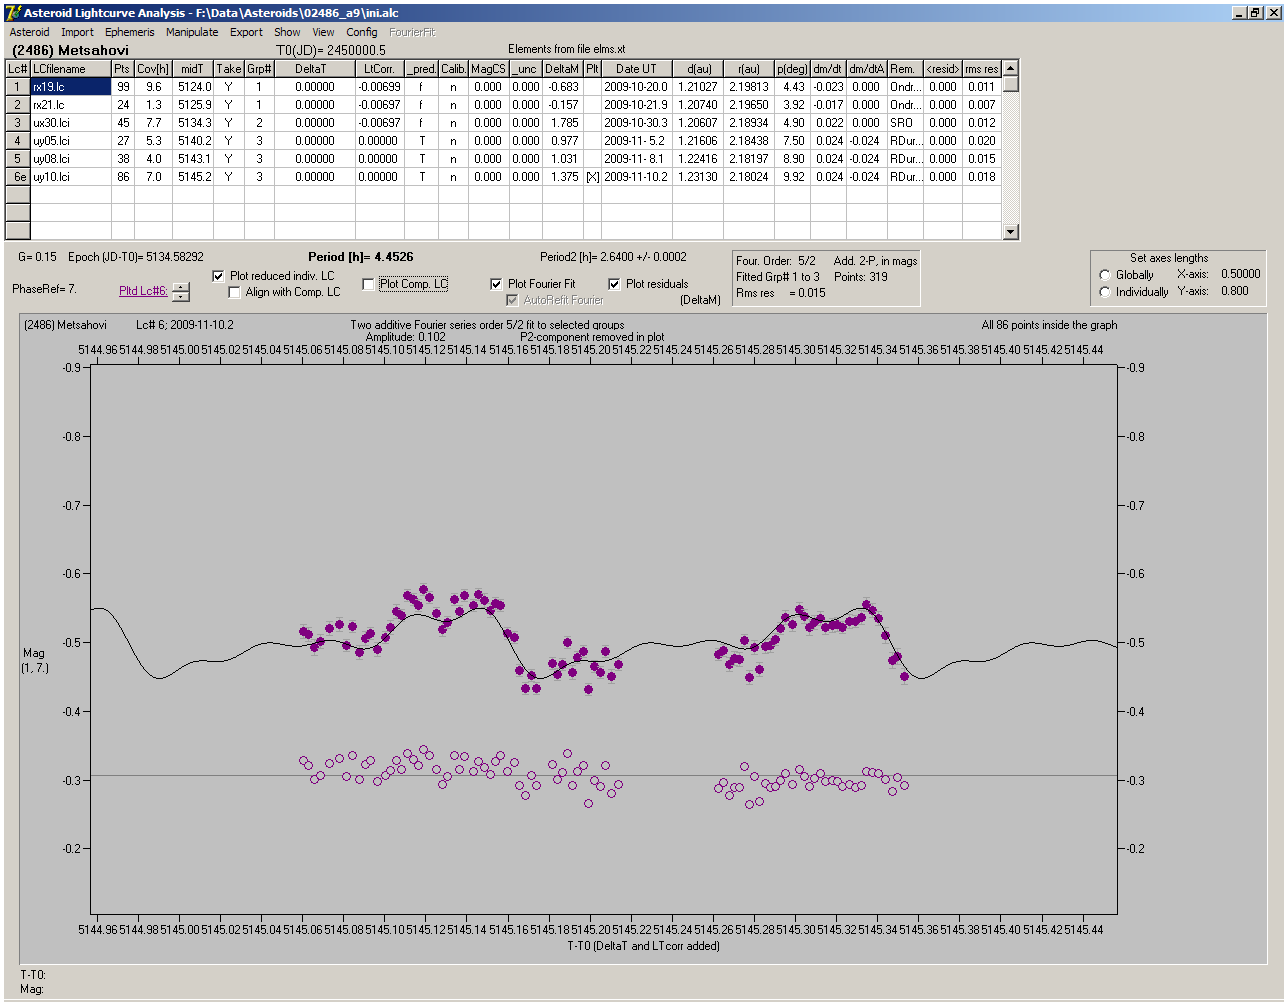Click DeltaM value 1.785 in row 3
The image size is (1288, 1002).
point(562,123)
